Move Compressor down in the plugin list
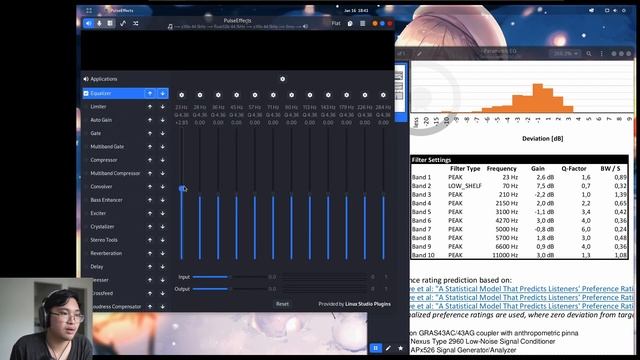Screen dimensions: 640x360 tap(162, 160)
